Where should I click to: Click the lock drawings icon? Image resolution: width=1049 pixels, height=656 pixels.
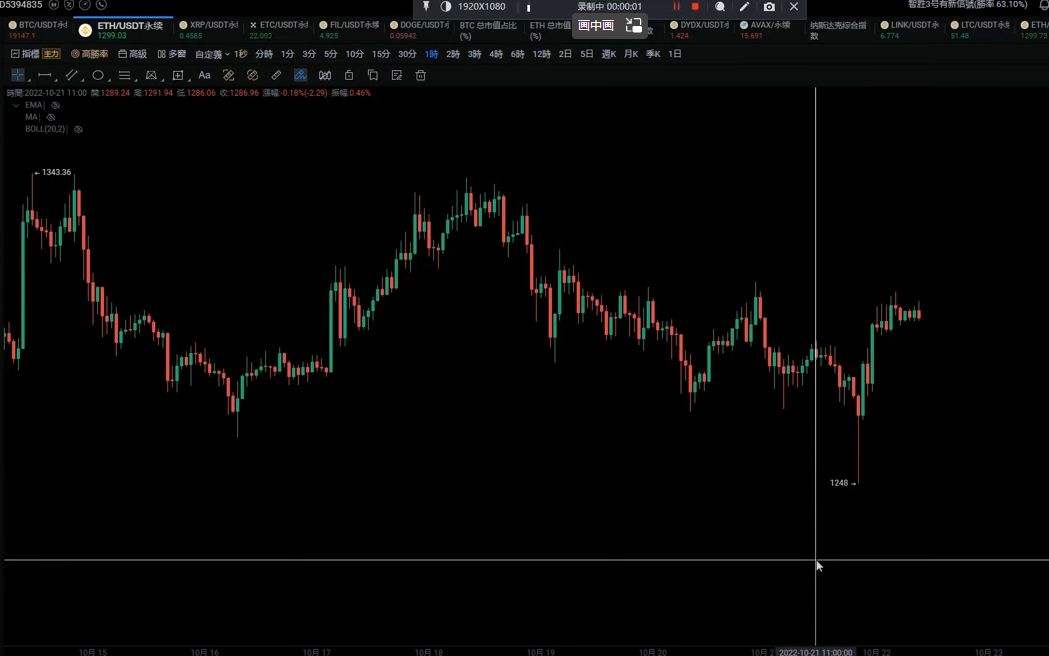(349, 75)
